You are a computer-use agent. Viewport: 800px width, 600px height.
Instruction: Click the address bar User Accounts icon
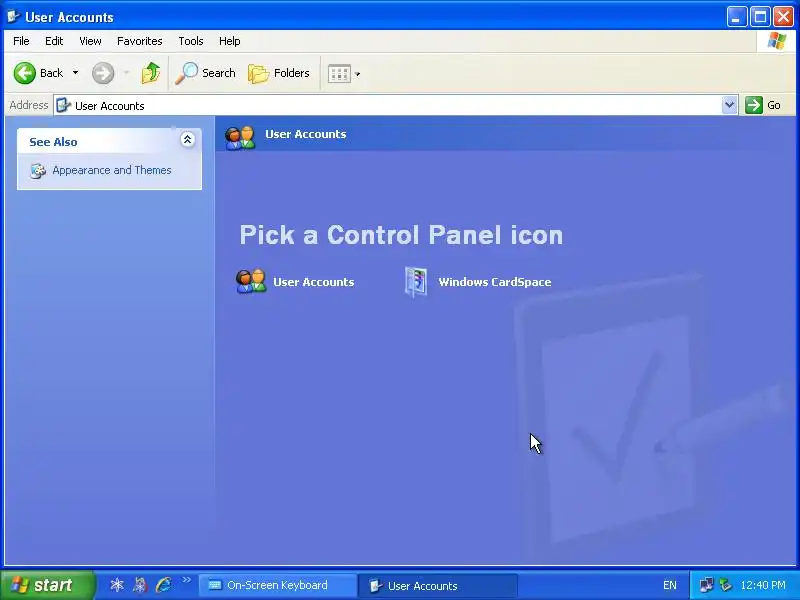63,105
